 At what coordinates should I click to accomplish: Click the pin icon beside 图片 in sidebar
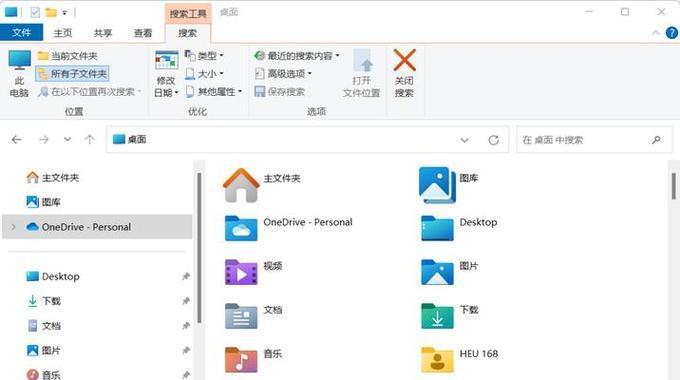pyautogui.click(x=186, y=351)
